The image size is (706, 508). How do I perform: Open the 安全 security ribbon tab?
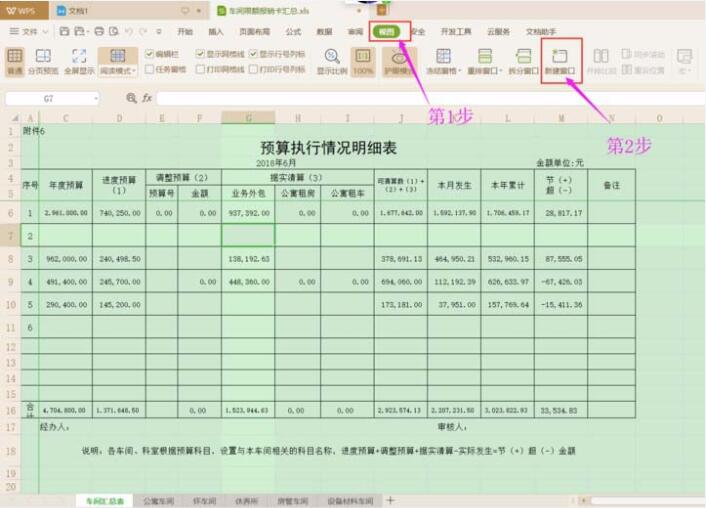click(419, 32)
